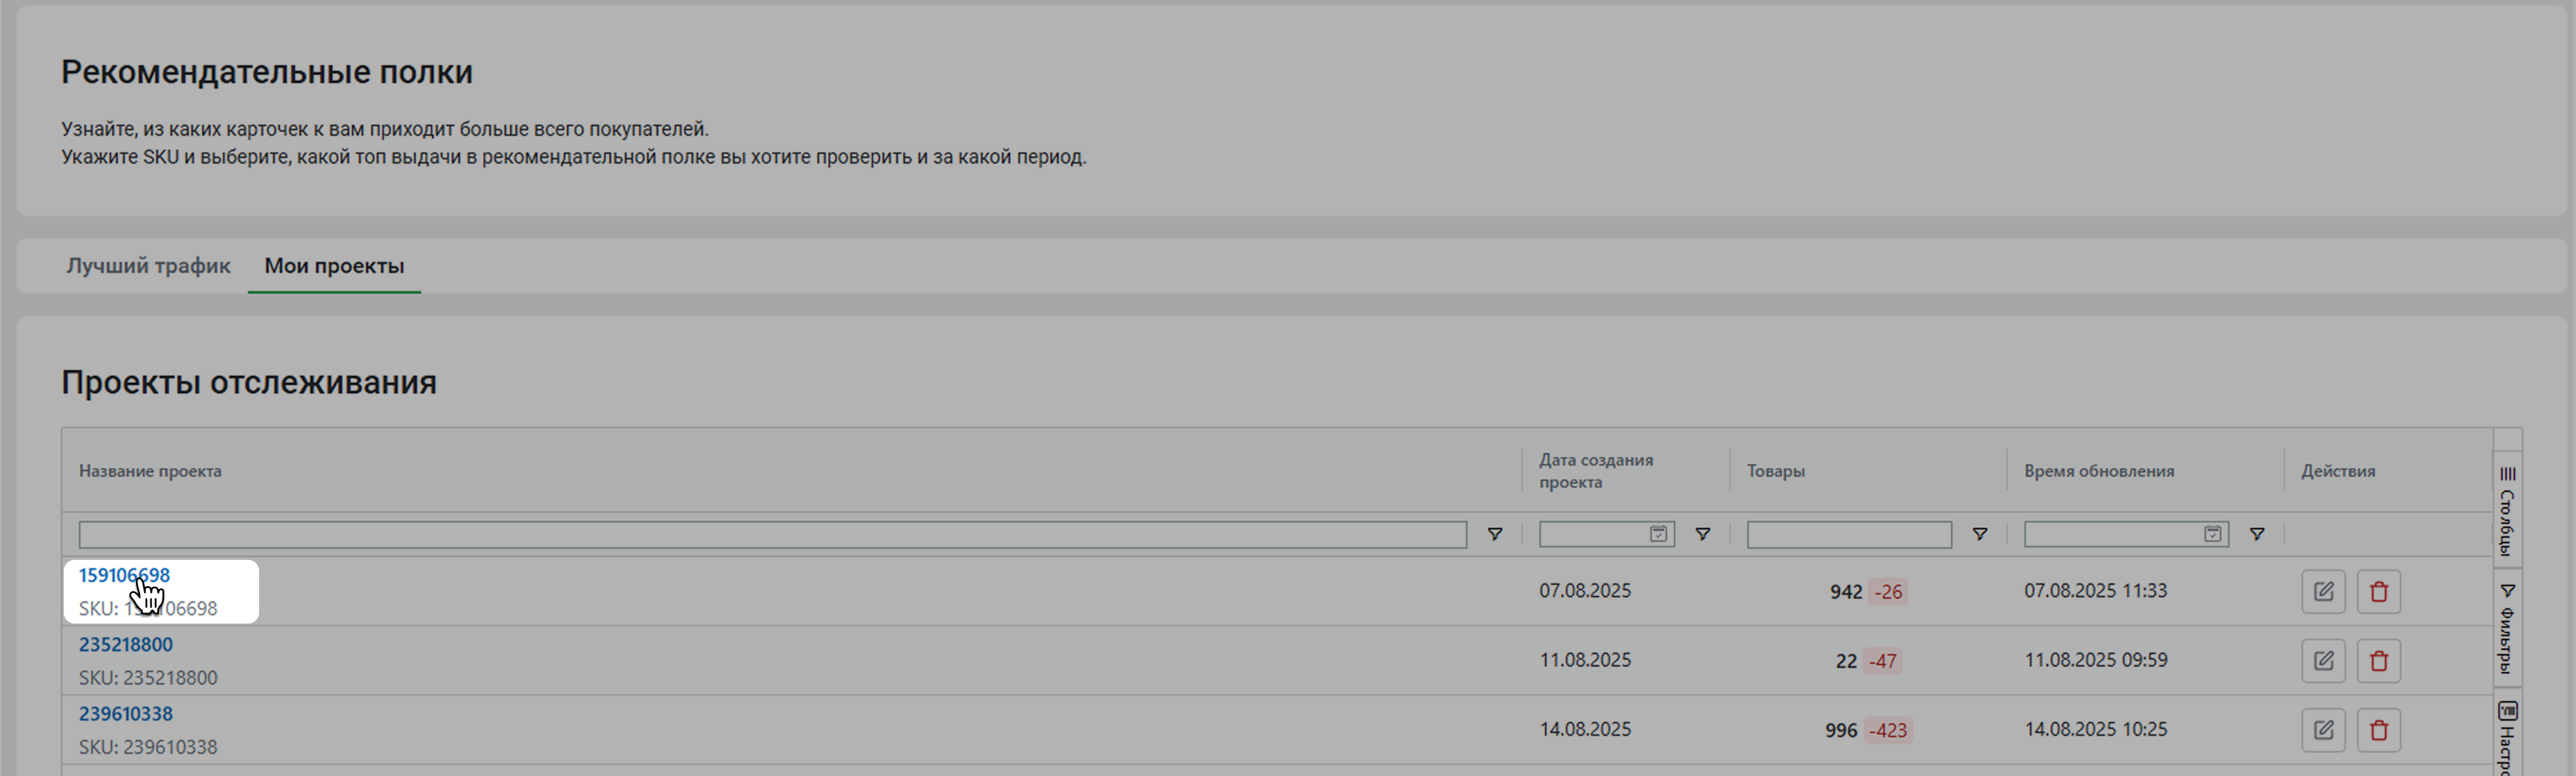Screen dimensions: 2576x776
Task: Expand Фильтры side panel
Action: 2507,628
